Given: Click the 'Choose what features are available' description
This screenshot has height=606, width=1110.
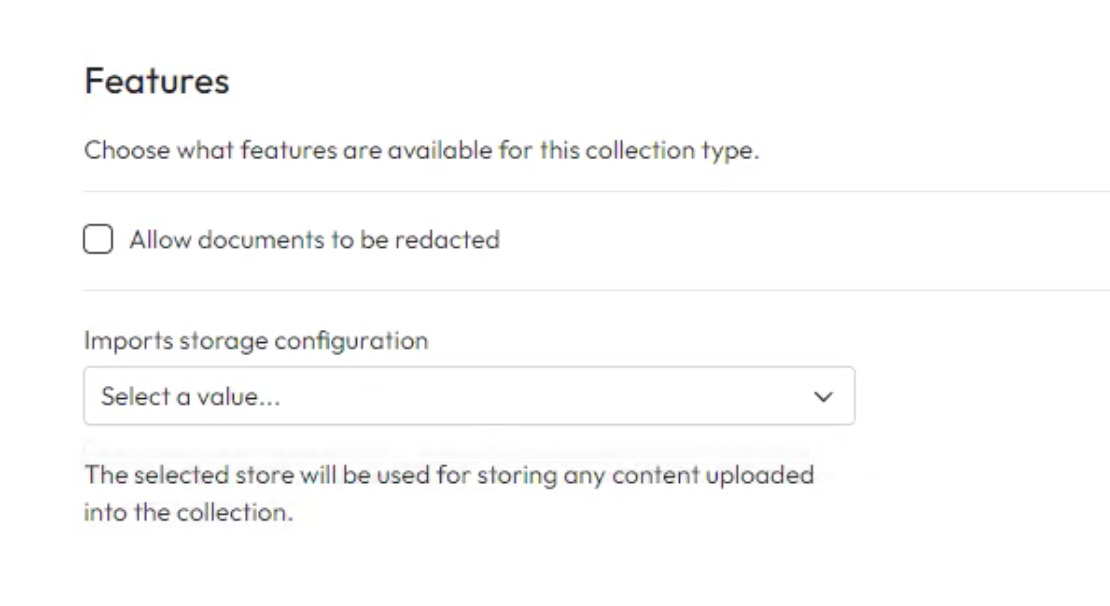Looking at the screenshot, I should [x=421, y=151].
